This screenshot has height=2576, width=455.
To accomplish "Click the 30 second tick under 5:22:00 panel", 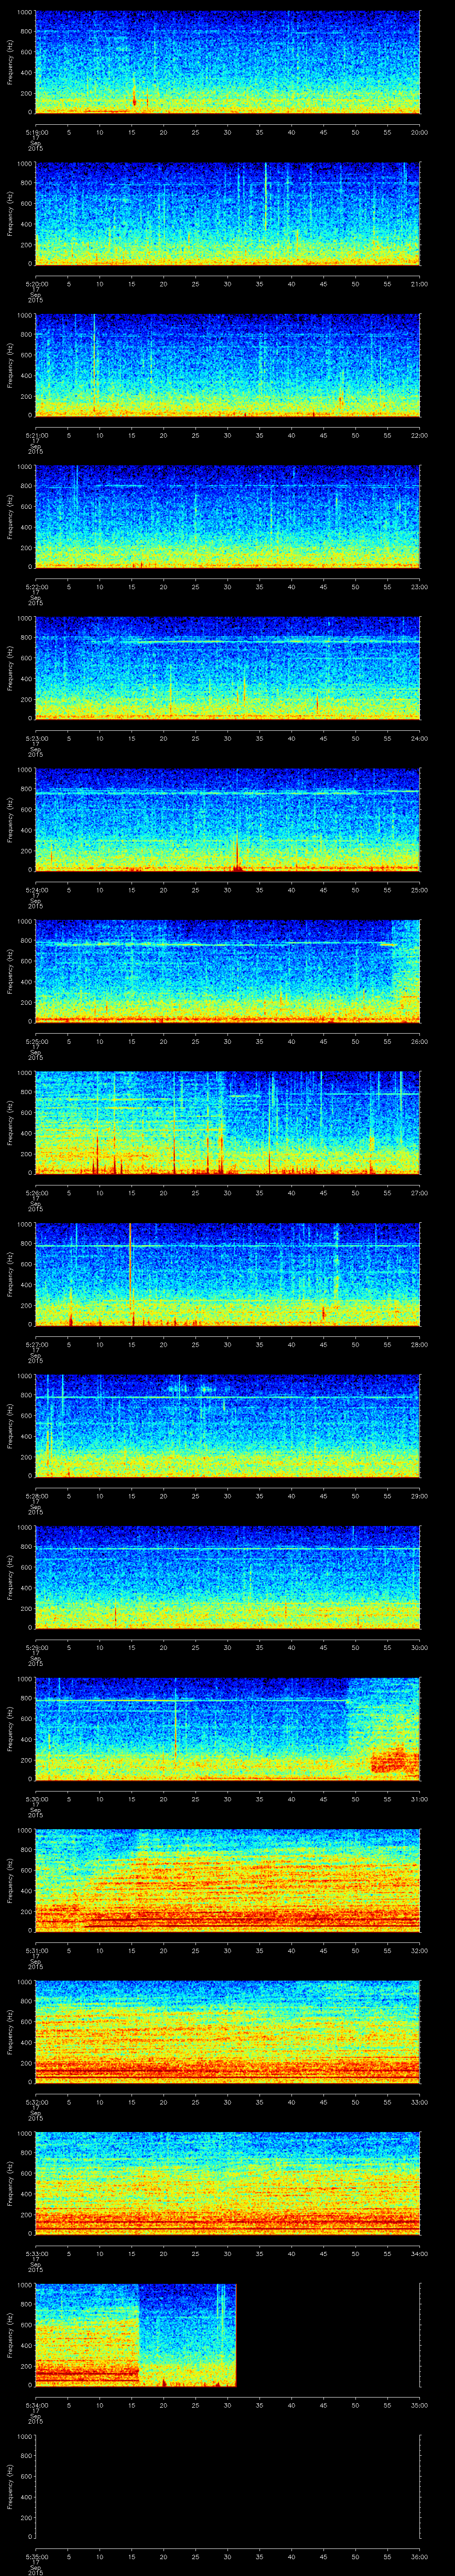I will [227, 587].
